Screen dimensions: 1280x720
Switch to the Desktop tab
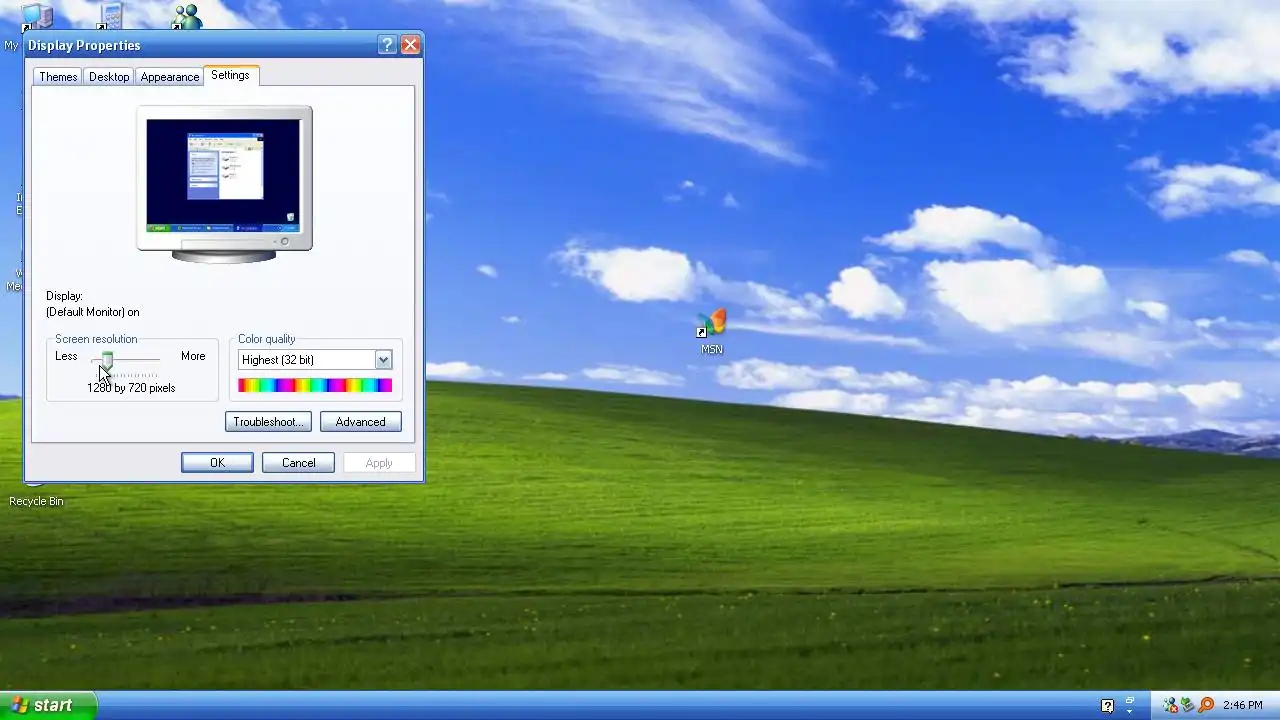pos(108,77)
